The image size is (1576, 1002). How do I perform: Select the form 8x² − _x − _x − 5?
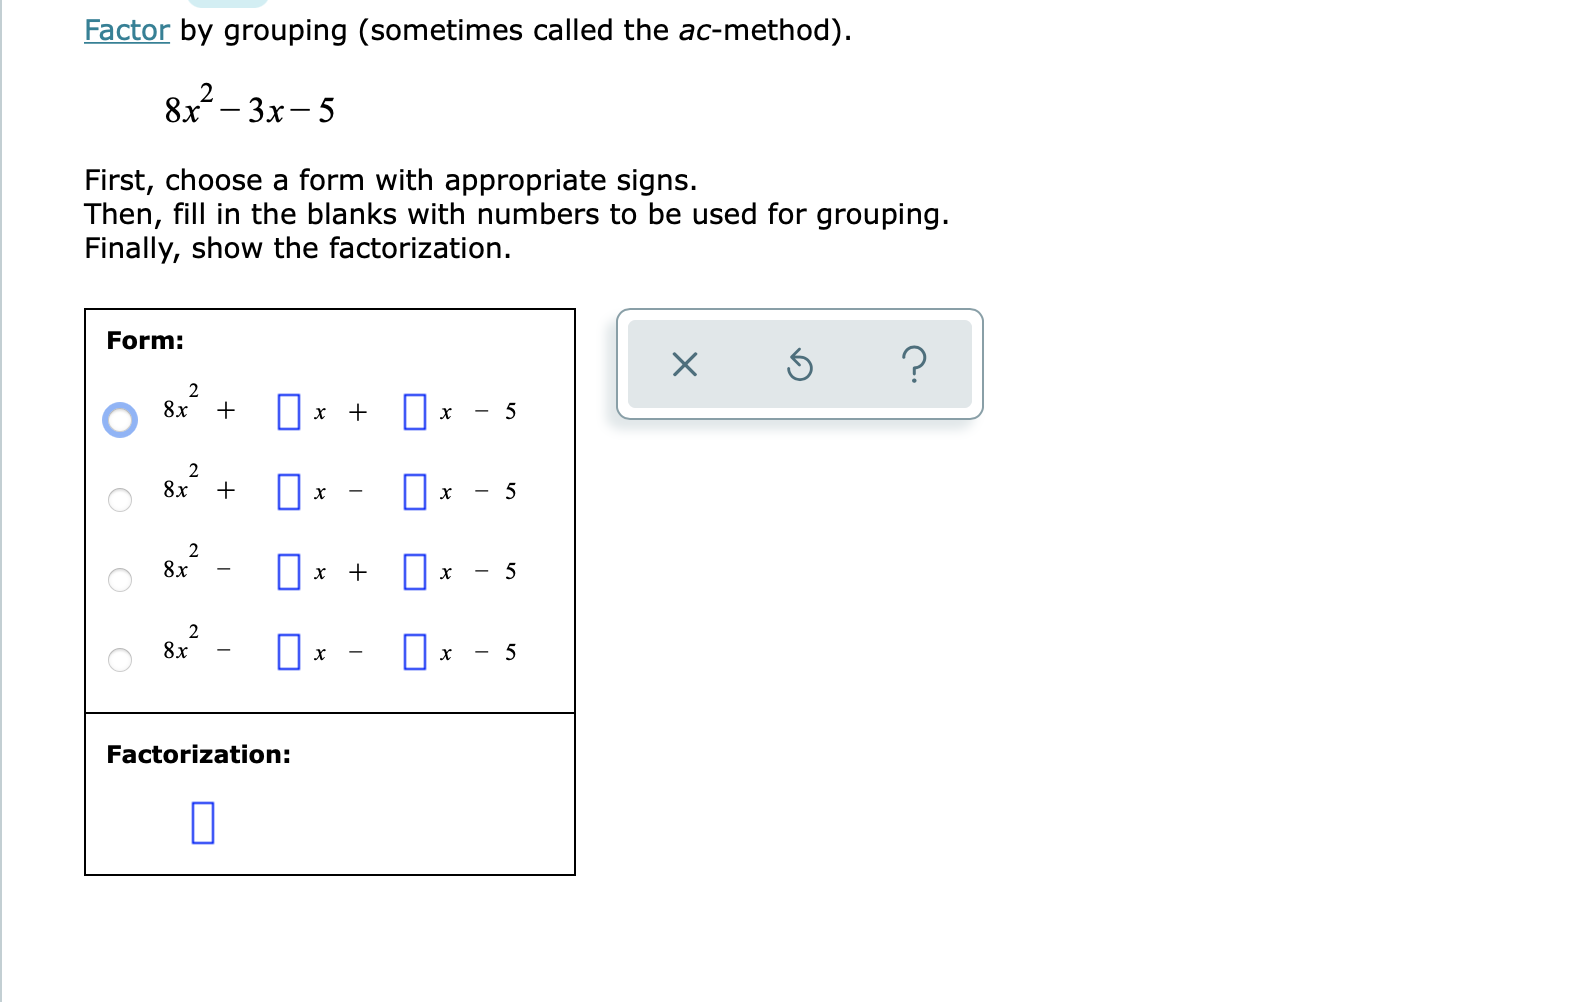(x=120, y=660)
